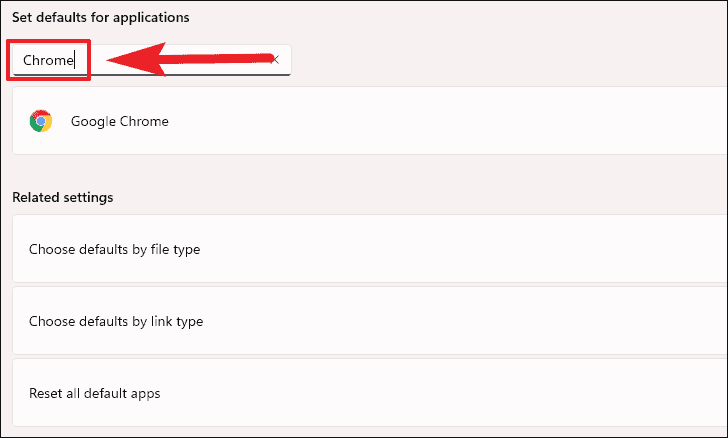Click the Google Chrome logo icon
Viewport: 728px width, 438px height.
[x=41, y=121]
